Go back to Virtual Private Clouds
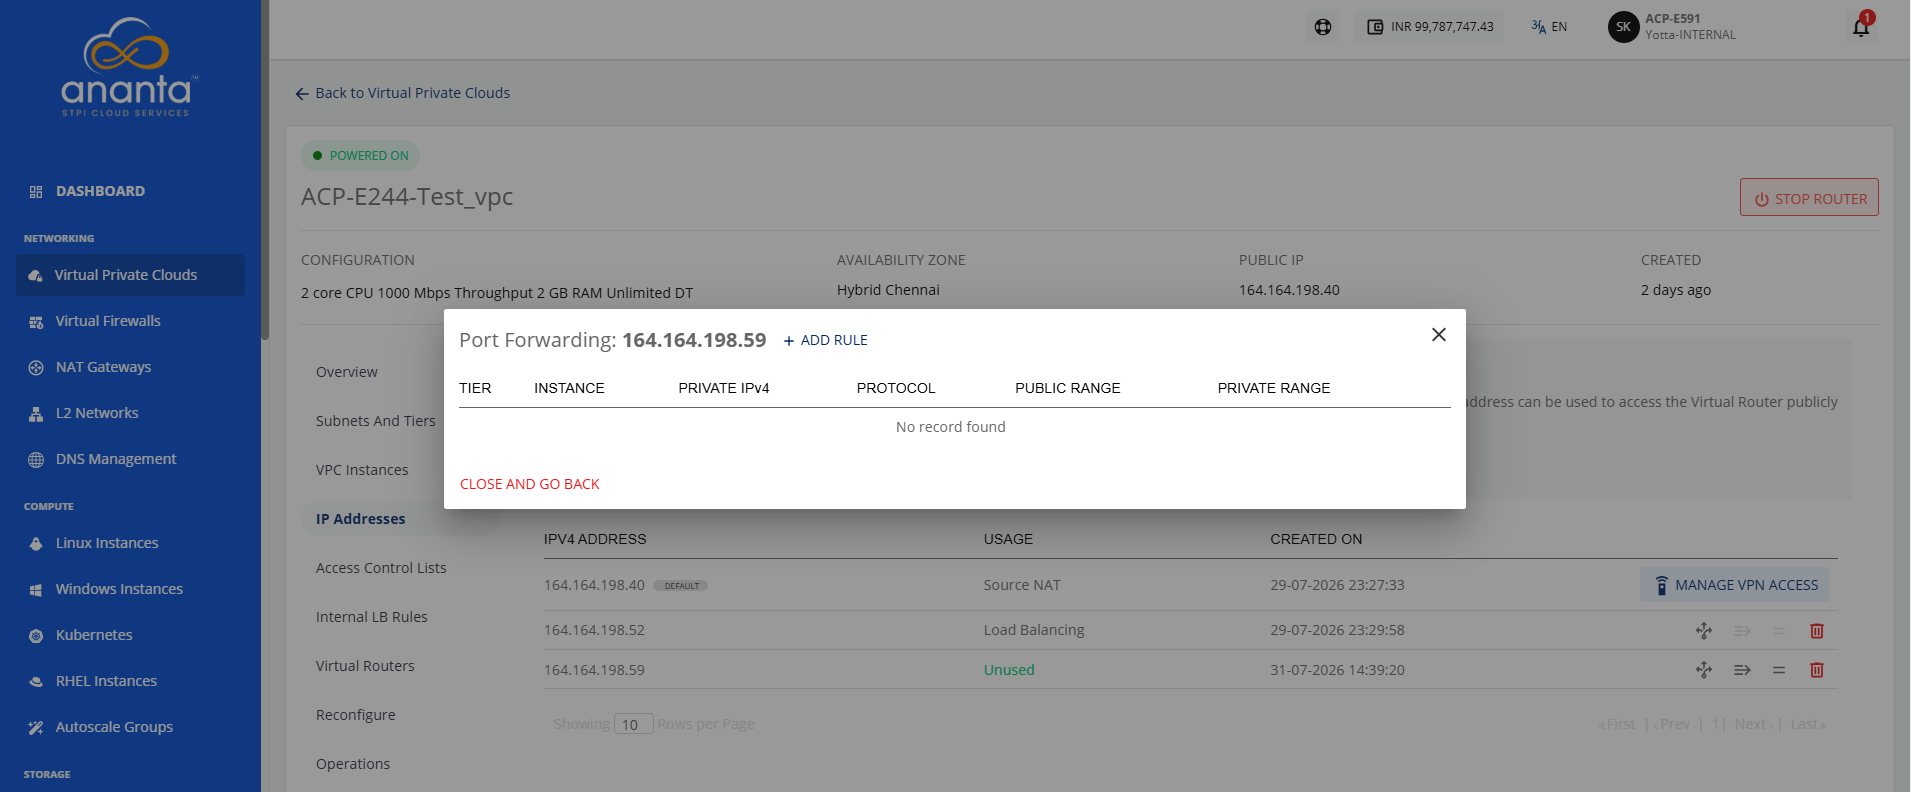 point(402,93)
